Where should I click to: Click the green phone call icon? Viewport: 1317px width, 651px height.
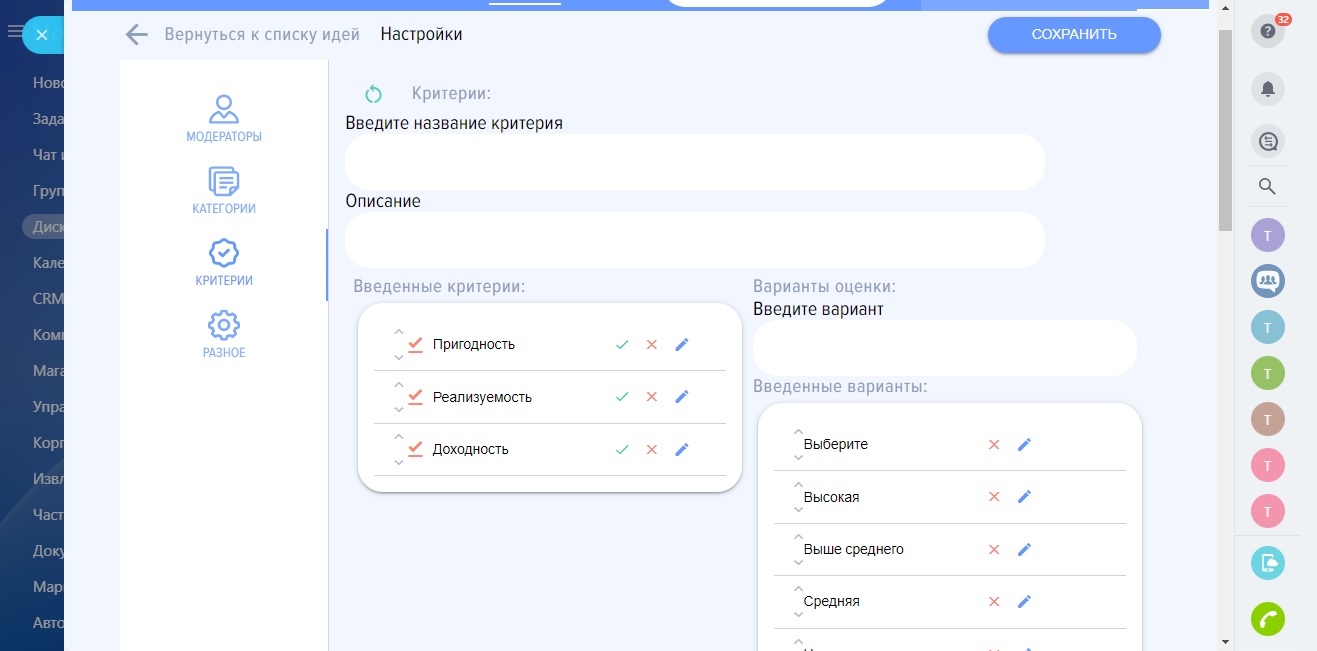coord(1267,620)
